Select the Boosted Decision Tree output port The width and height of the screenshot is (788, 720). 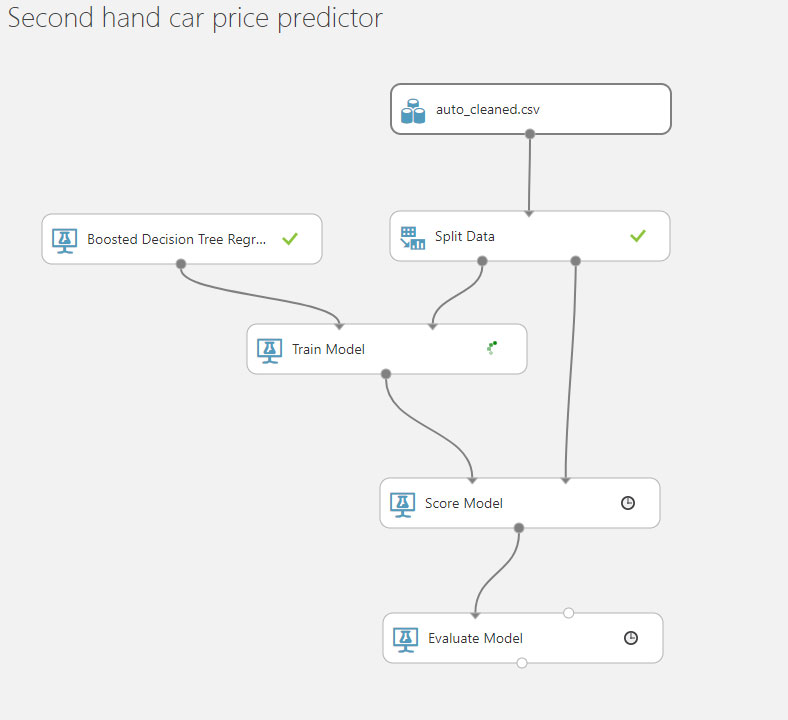(x=181, y=264)
